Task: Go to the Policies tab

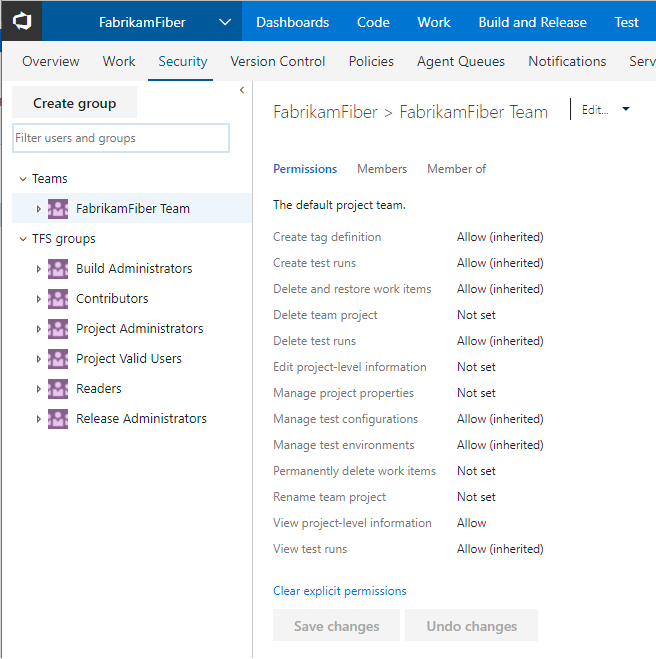Action: pyautogui.click(x=371, y=61)
